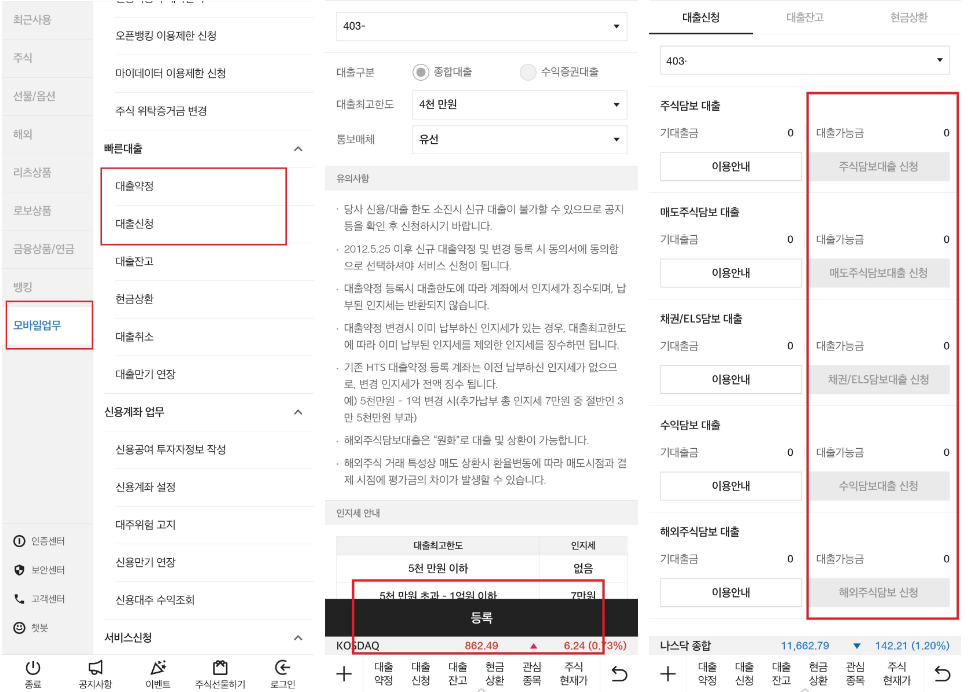
Task: Select 금융상품/연금 in left sidebar
Action: [x=49, y=249]
